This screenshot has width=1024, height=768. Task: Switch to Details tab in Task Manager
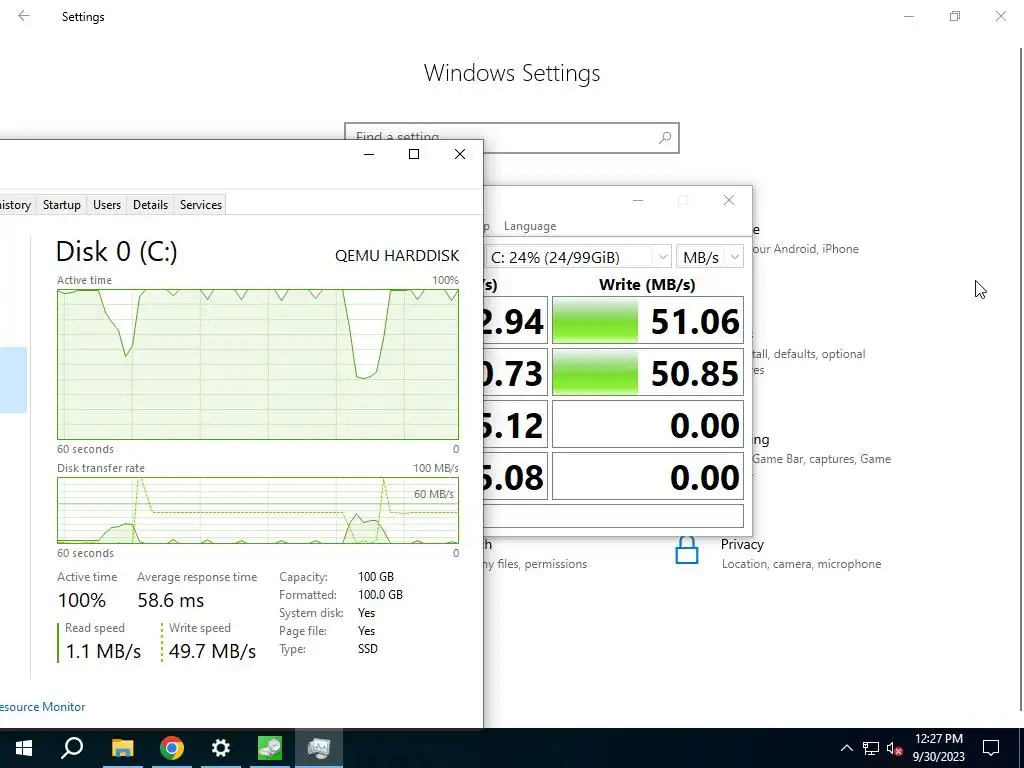pyautogui.click(x=150, y=204)
